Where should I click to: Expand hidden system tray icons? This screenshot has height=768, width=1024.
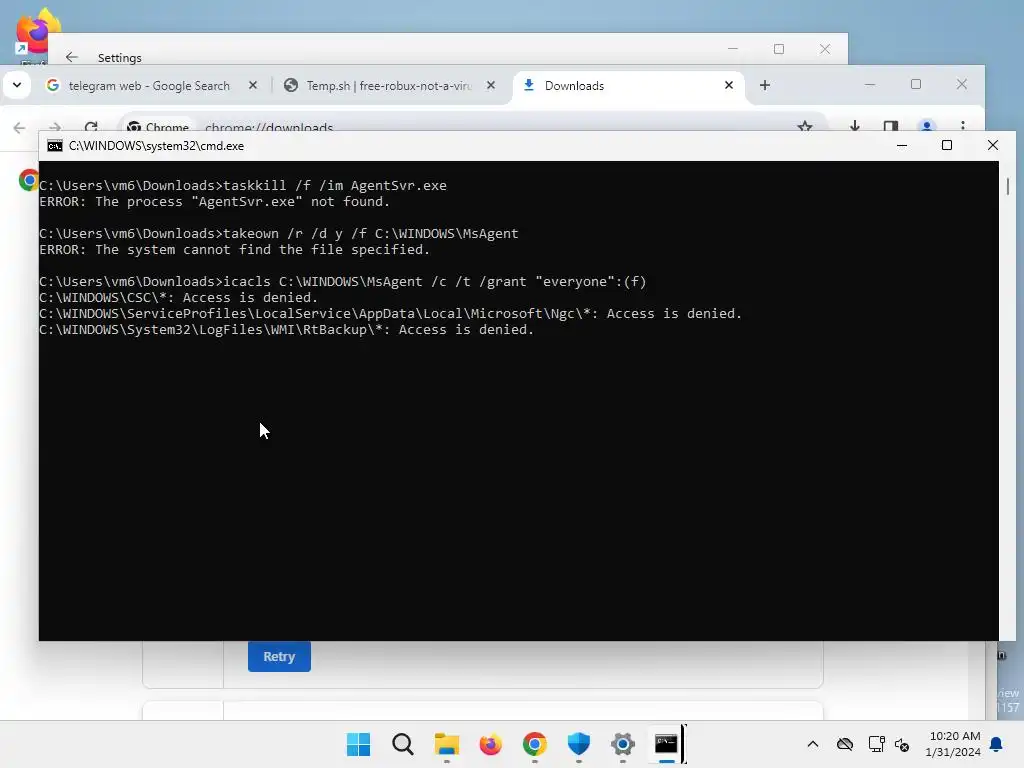coord(812,744)
